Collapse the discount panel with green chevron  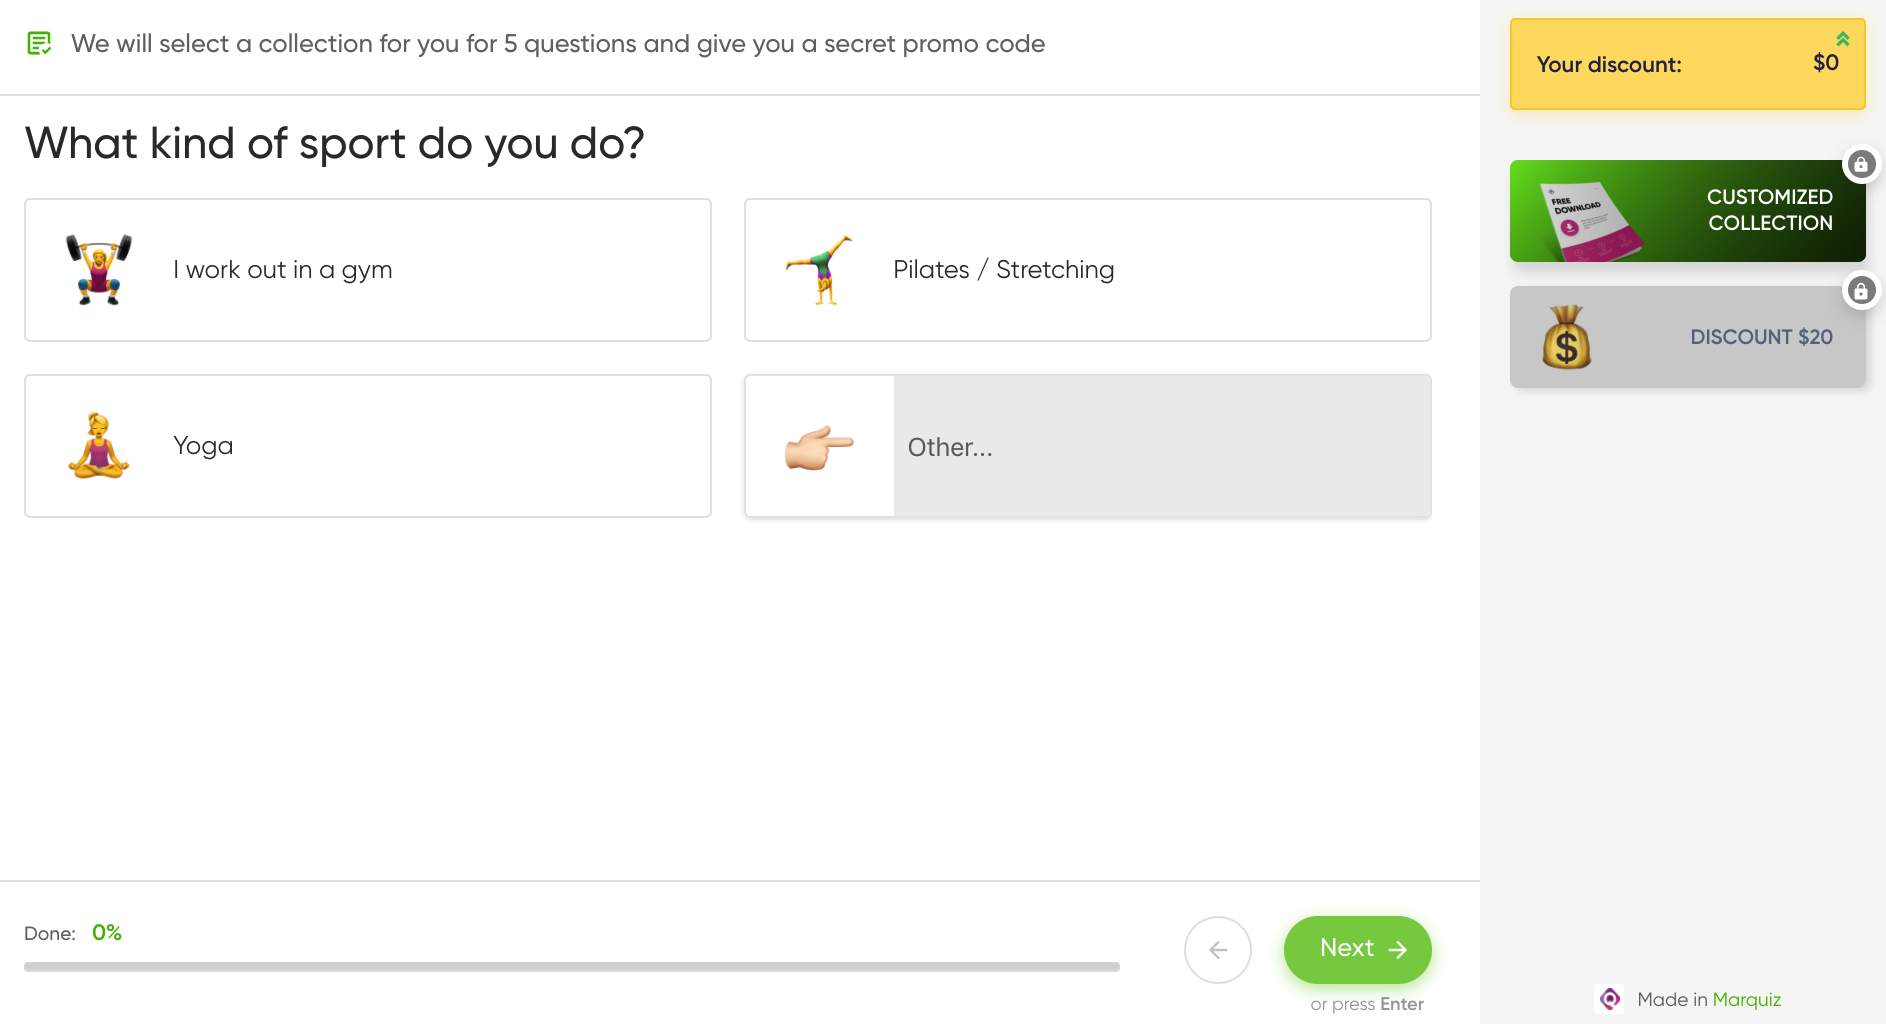[x=1843, y=38]
